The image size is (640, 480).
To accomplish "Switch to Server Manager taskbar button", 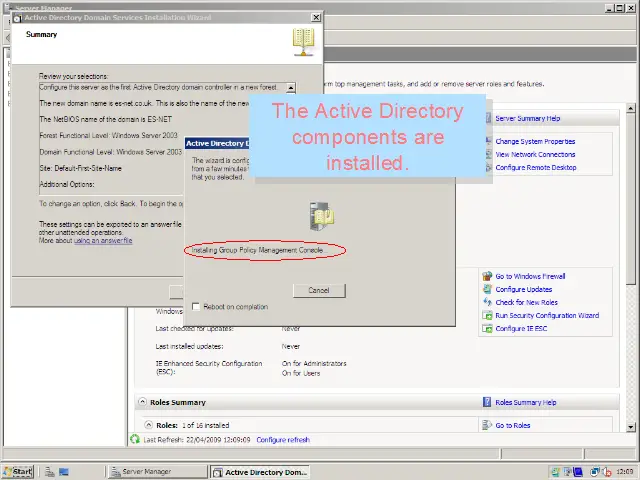I will coord(157,472).
